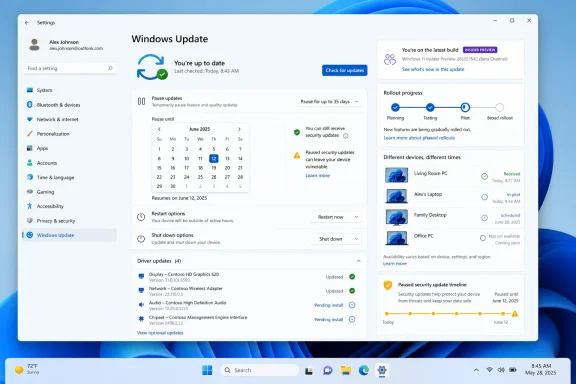This screenshot has height=384, width=576.
Task: Click the info icon next to security updates
Action: point(346,136)
